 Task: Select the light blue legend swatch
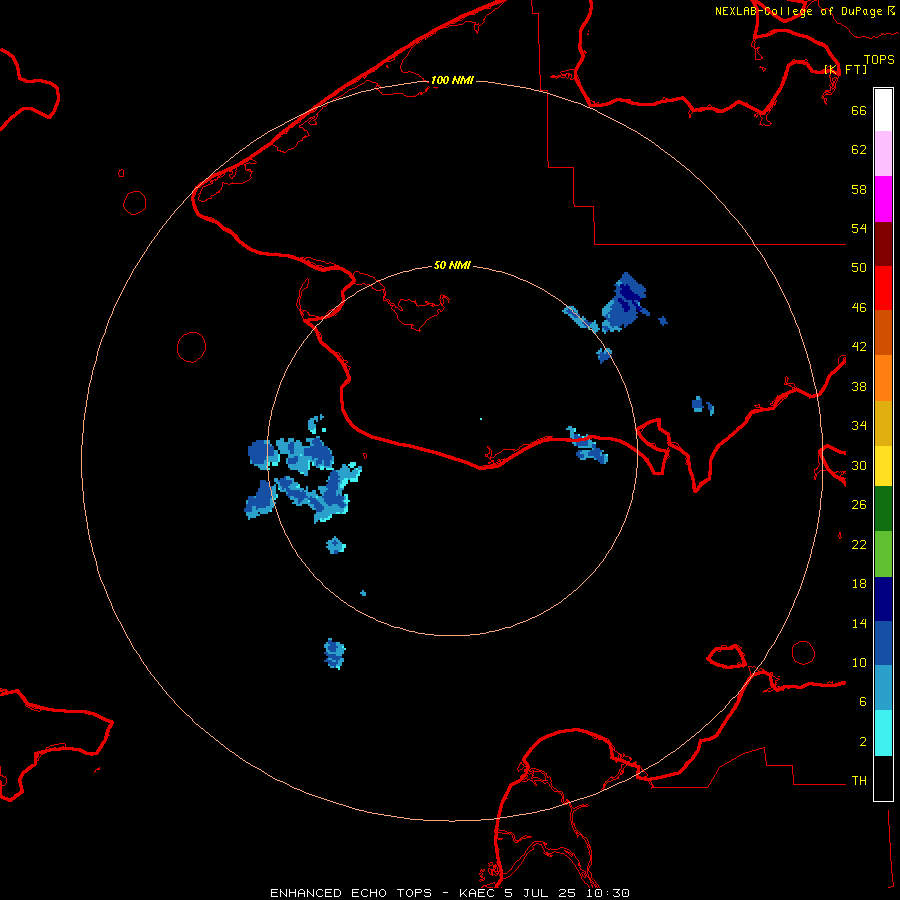[883, 688]
